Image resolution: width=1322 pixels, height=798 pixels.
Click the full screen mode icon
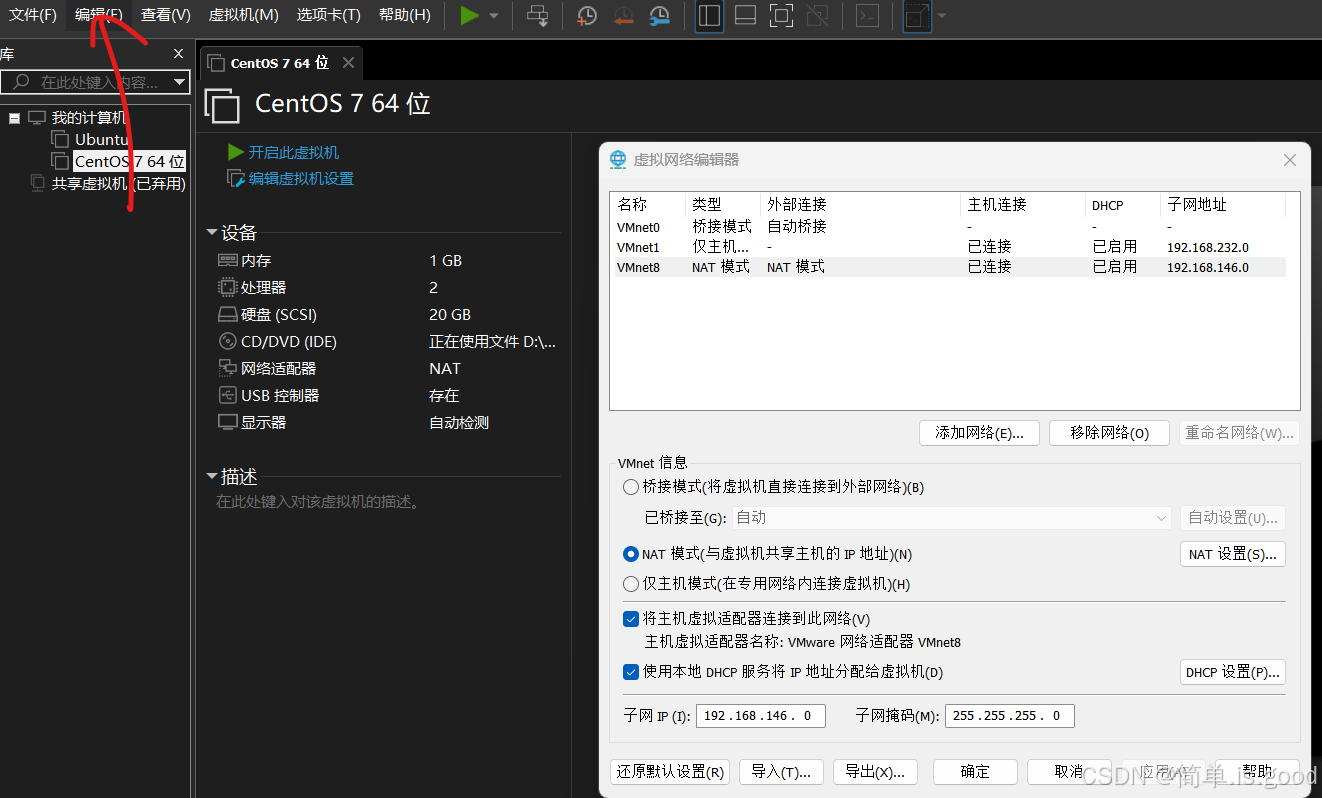pos(781,16)
